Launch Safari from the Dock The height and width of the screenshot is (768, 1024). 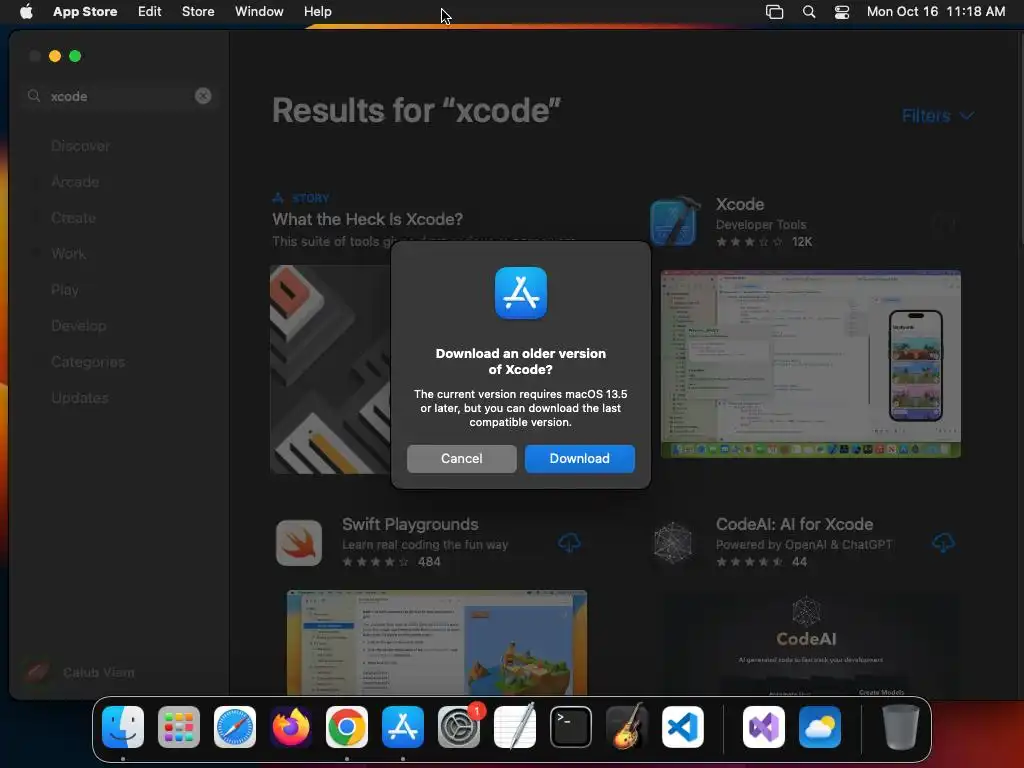[x=235, y=727]
